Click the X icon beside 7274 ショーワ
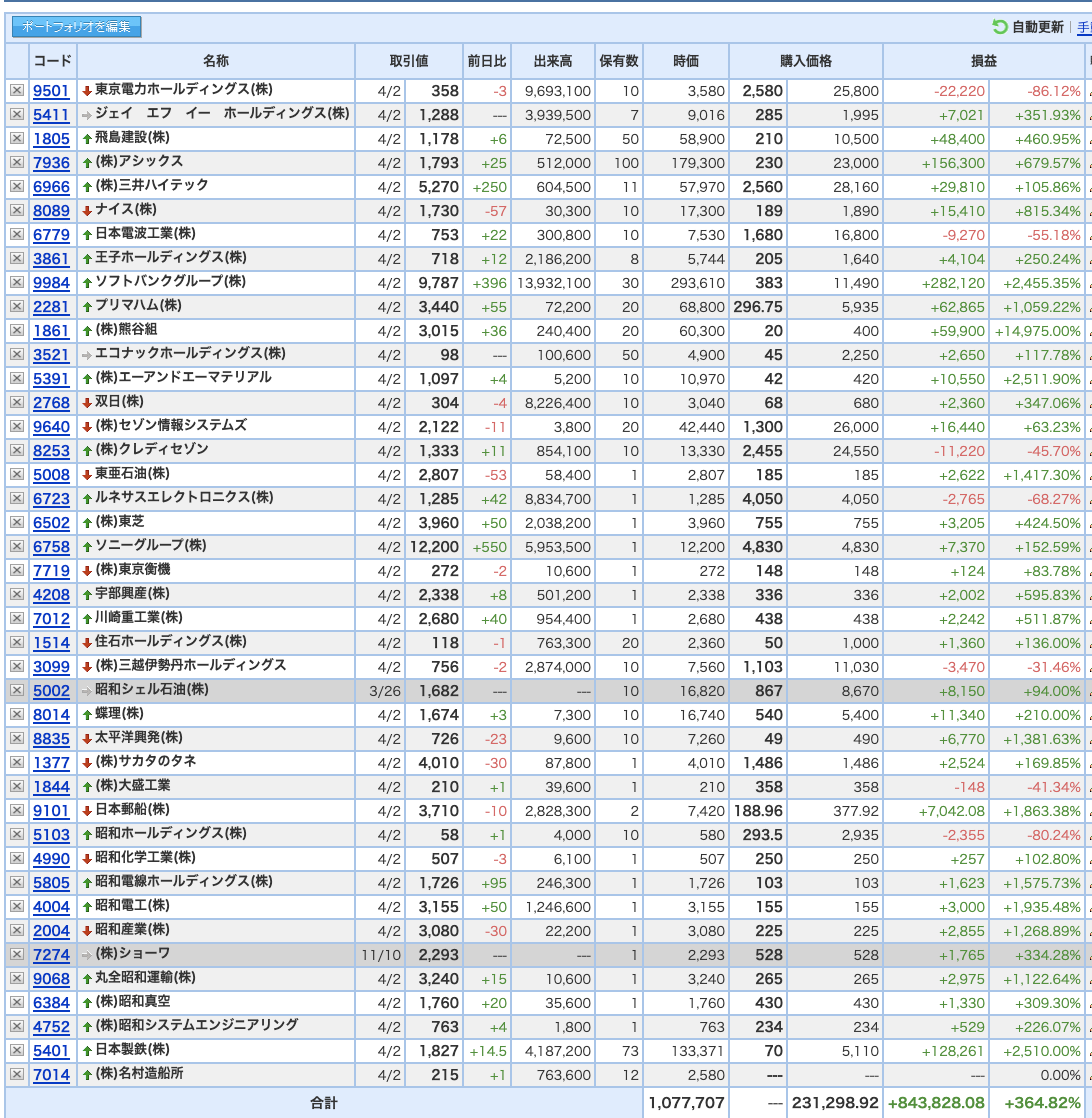1092x1118 pixels. coord(17,955)
